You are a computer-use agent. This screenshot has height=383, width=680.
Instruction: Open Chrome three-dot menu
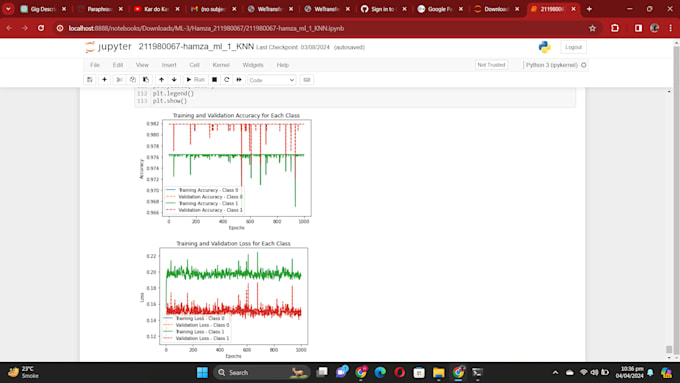pos(670,28)
